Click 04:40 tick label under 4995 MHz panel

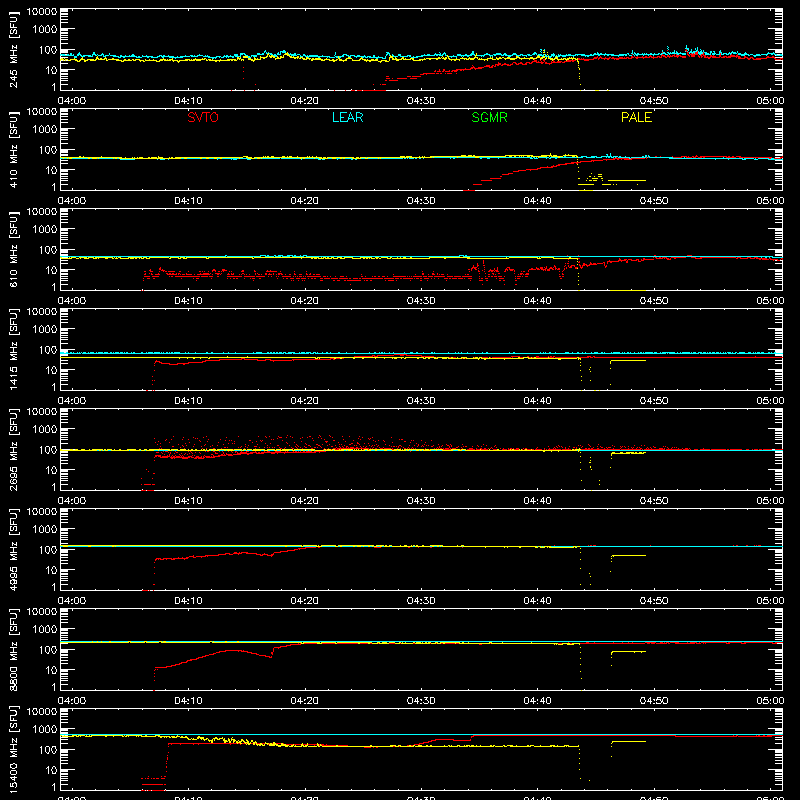[537, 601]
